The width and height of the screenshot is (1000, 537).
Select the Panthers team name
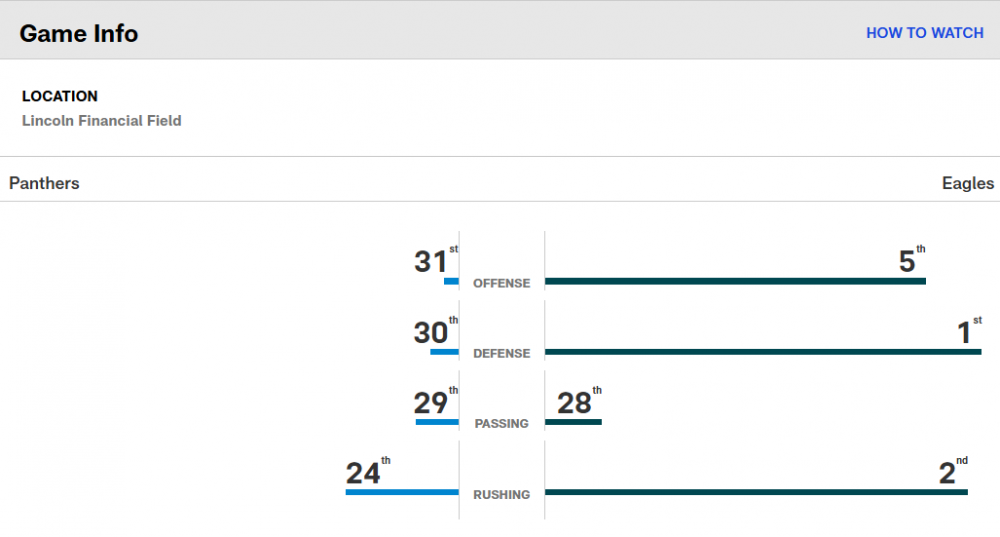coord(44,183)
